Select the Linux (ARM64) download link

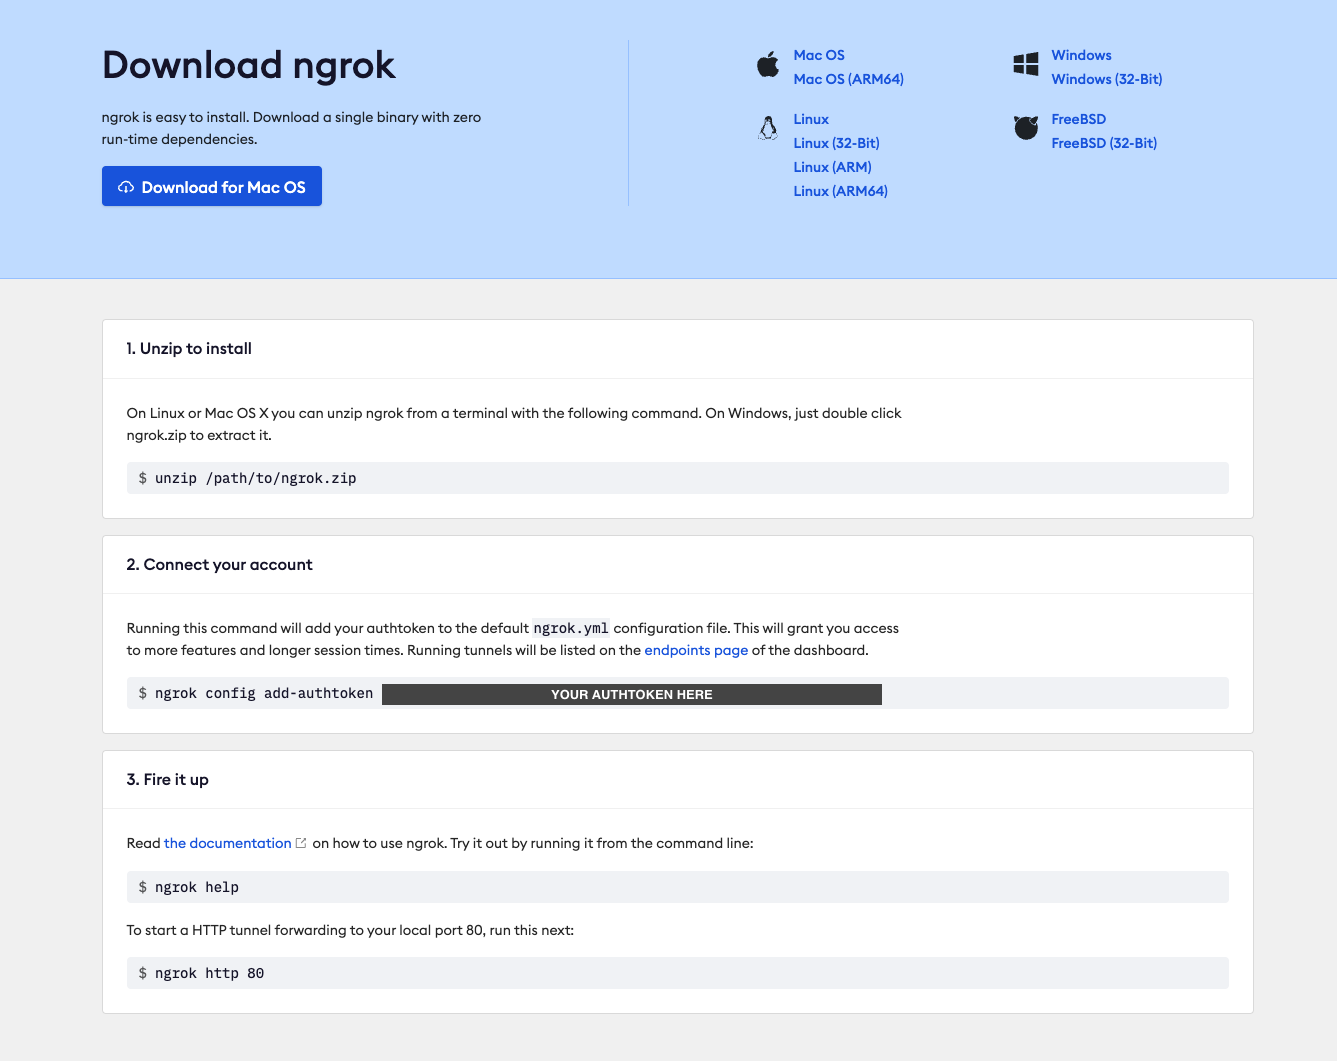(x=841, y=191)
